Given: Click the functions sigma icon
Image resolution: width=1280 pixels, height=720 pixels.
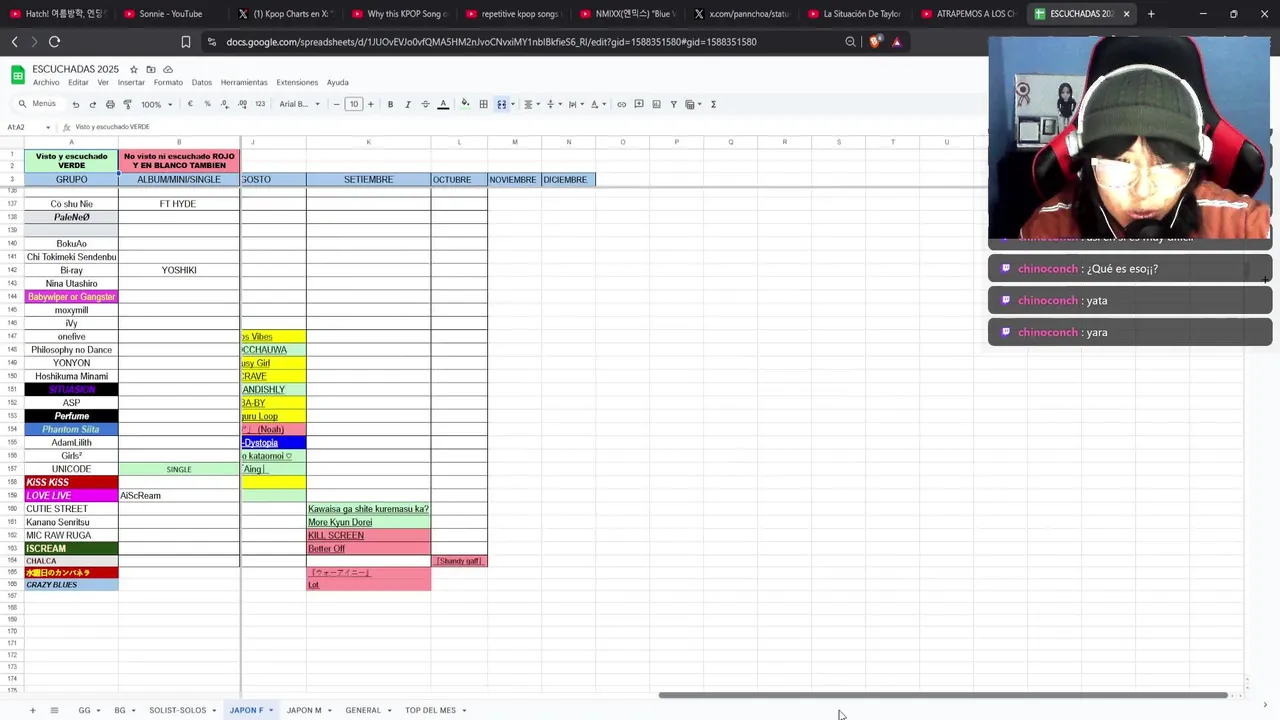Looking at the screenshot, I should (713, 104).
